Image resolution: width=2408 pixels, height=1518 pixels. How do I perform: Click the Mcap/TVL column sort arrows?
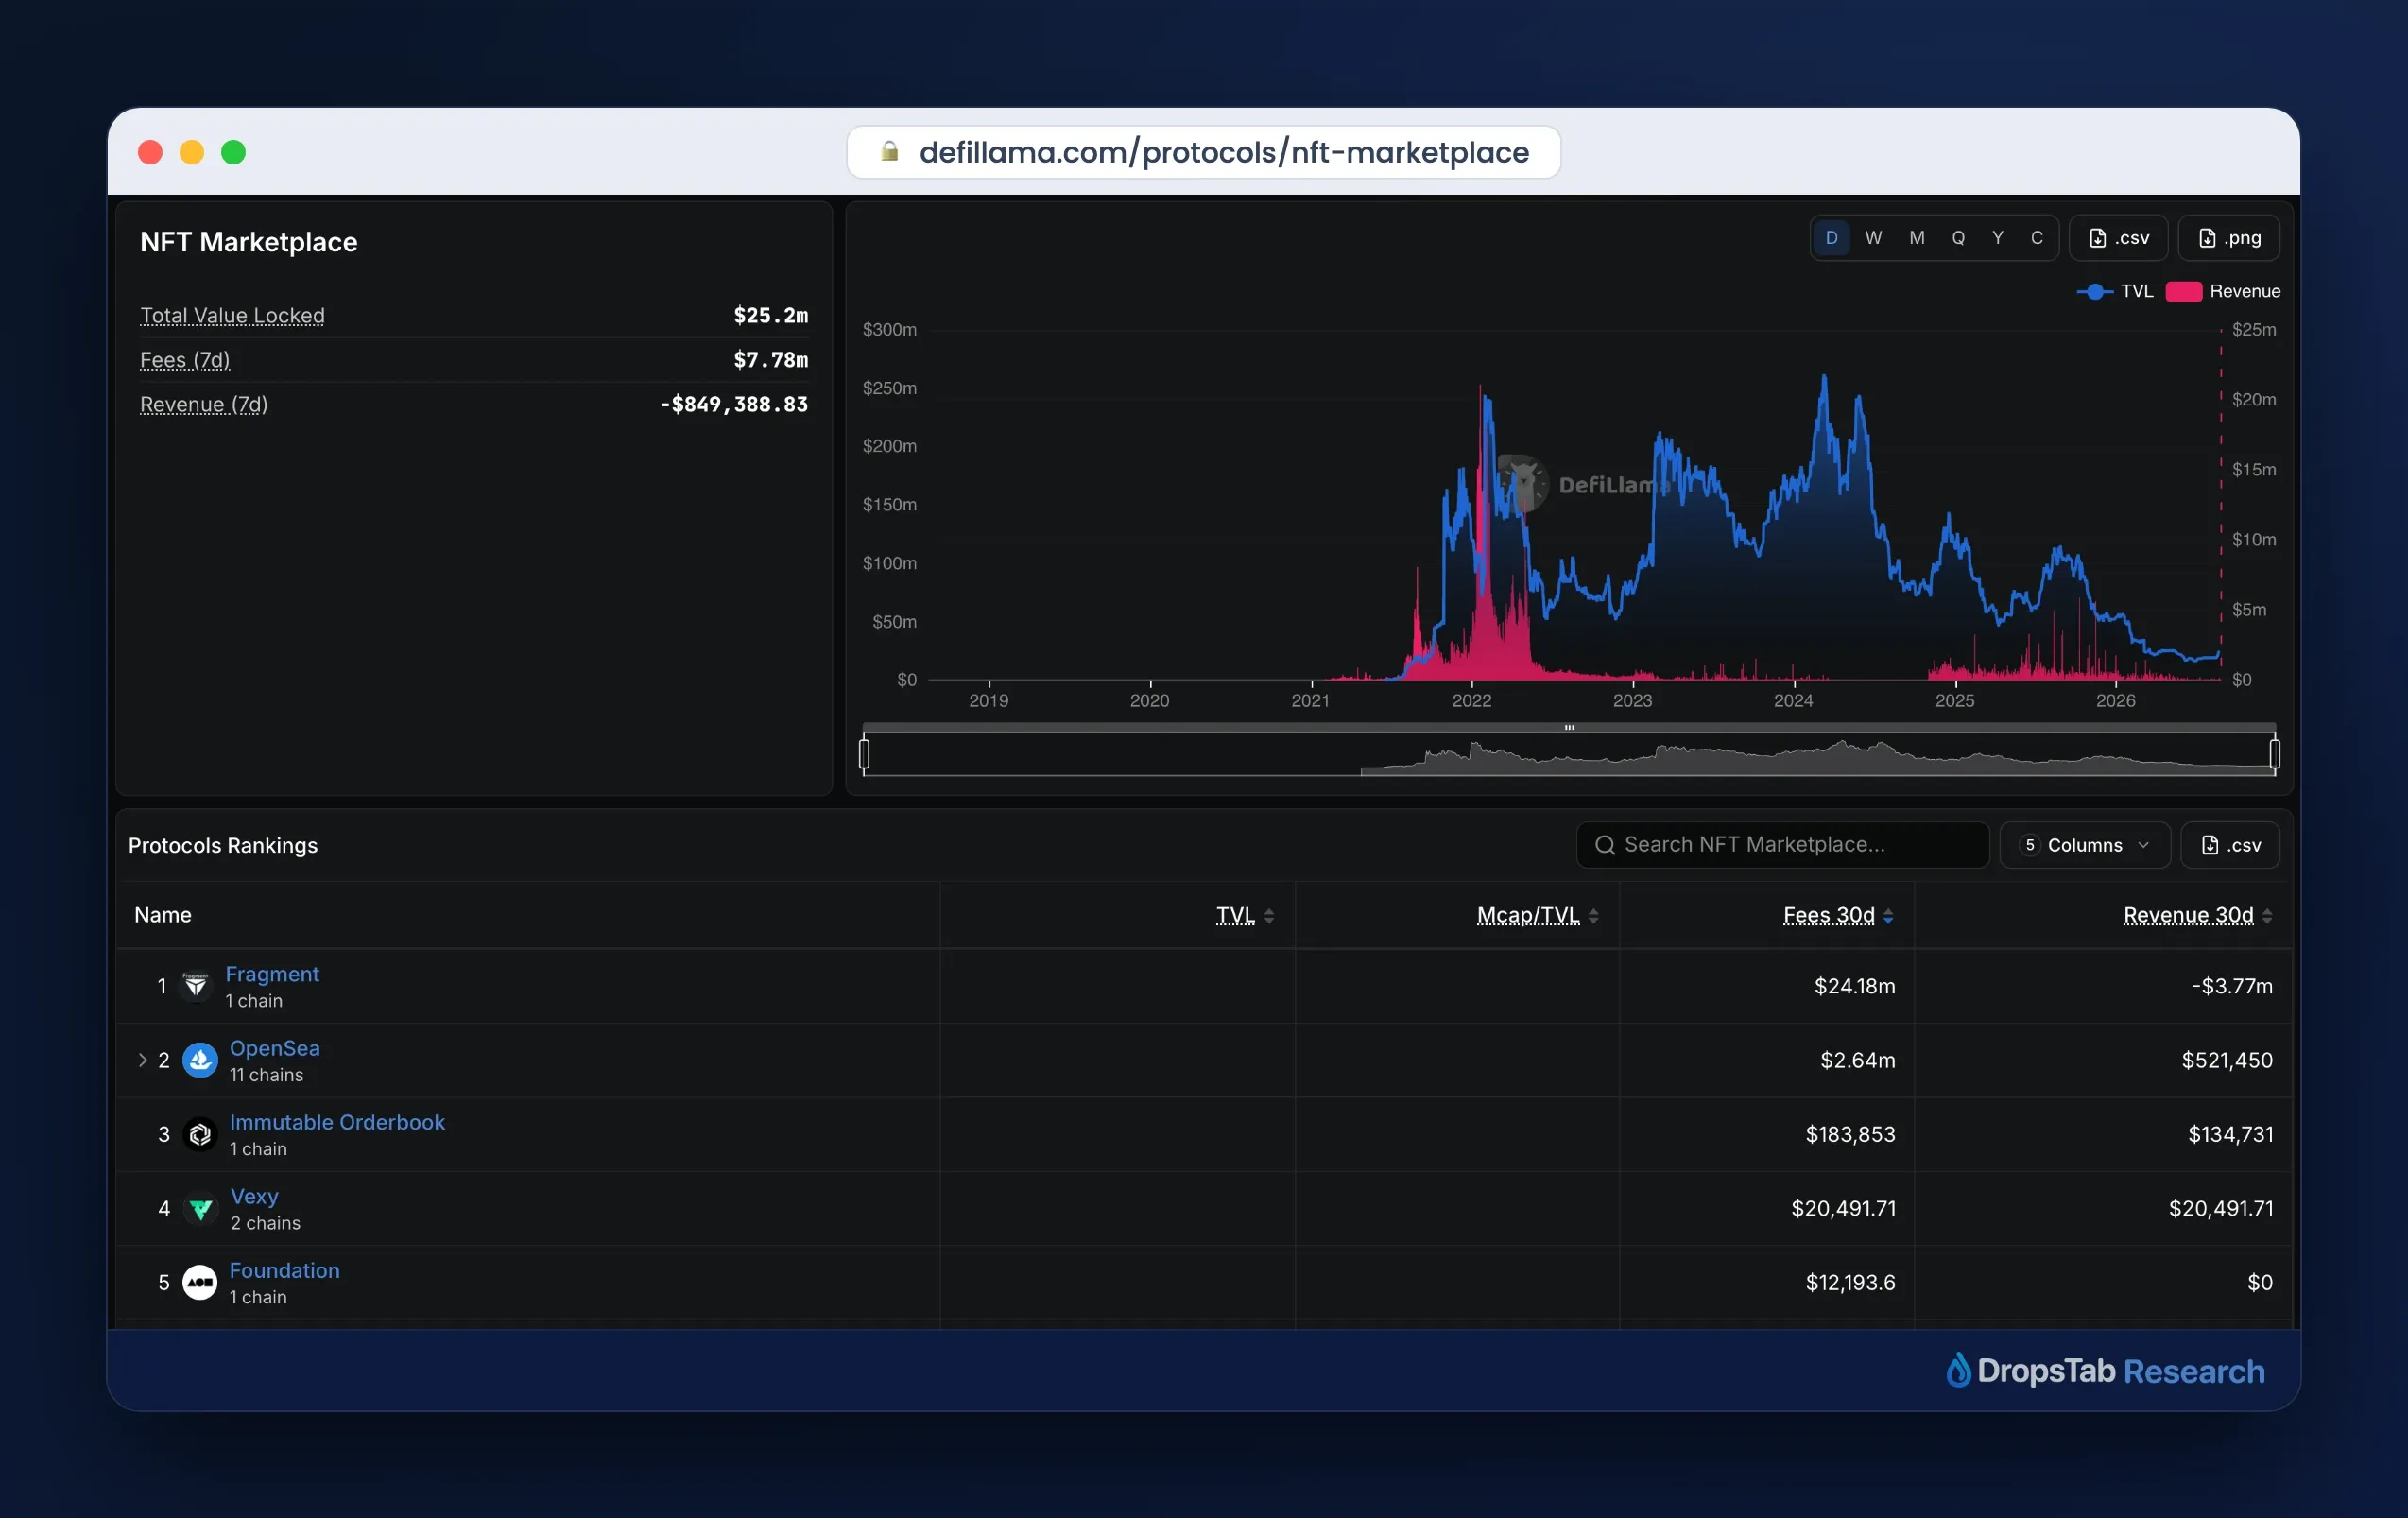[1593, 915]
